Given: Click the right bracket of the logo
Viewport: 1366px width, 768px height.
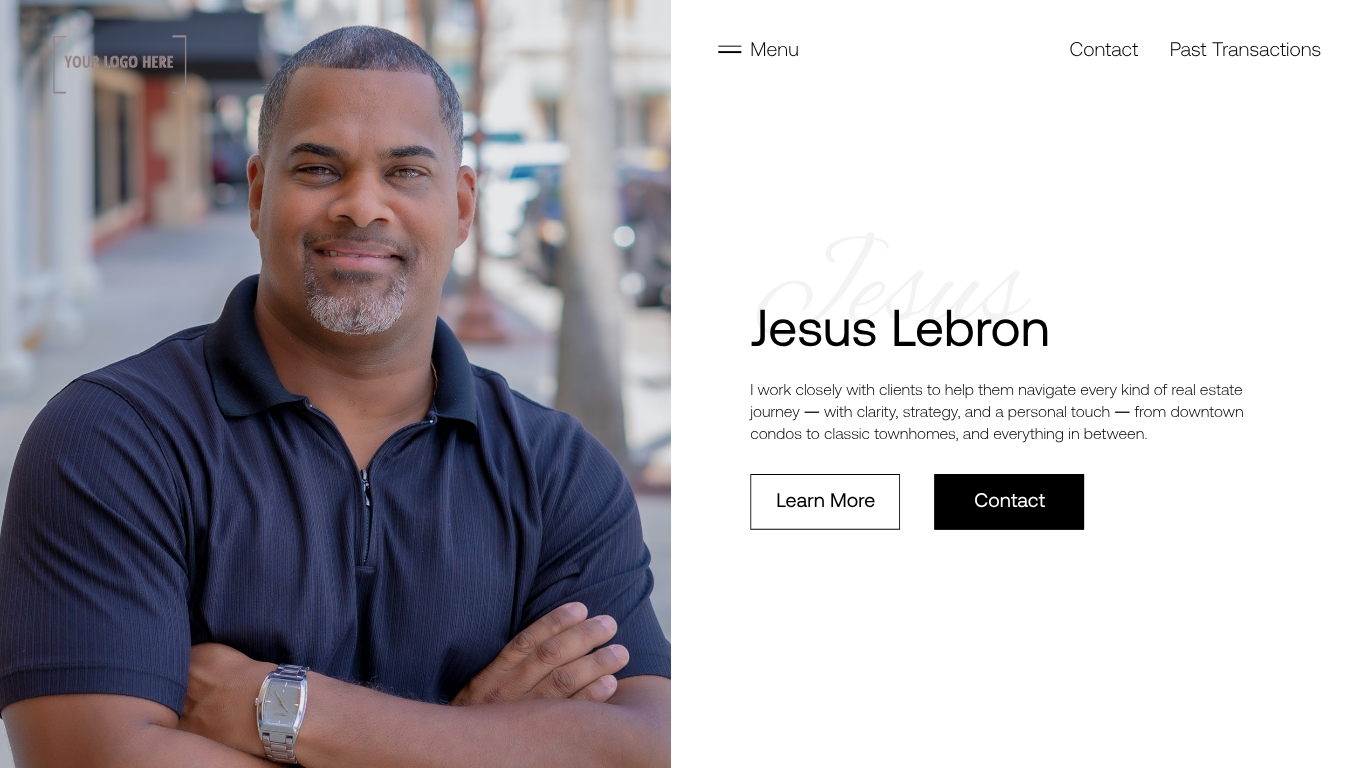Looking at the screenshot, I should click(x=181, y=64).
